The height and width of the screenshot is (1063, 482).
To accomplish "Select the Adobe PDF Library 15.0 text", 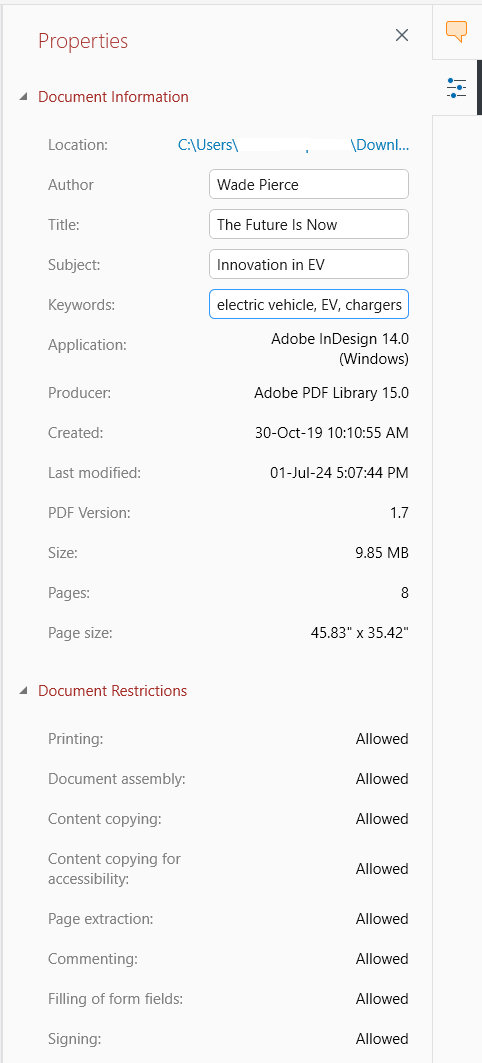I will [x=332, y=393].
